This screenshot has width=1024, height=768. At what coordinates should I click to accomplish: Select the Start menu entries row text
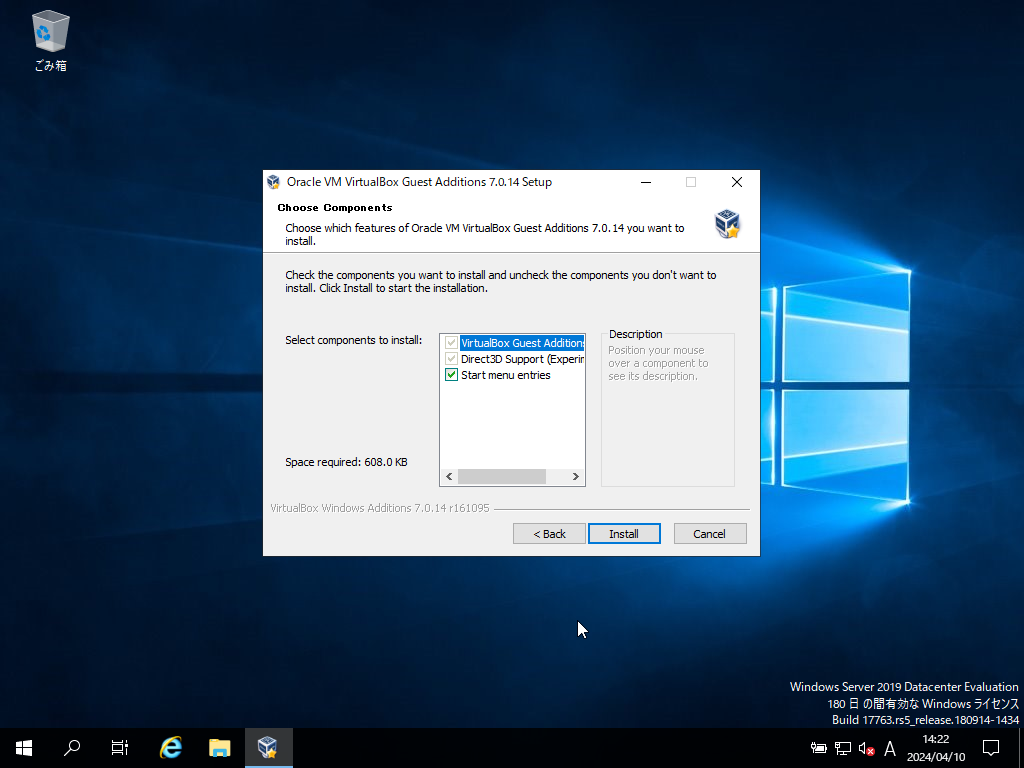point(505,375)
